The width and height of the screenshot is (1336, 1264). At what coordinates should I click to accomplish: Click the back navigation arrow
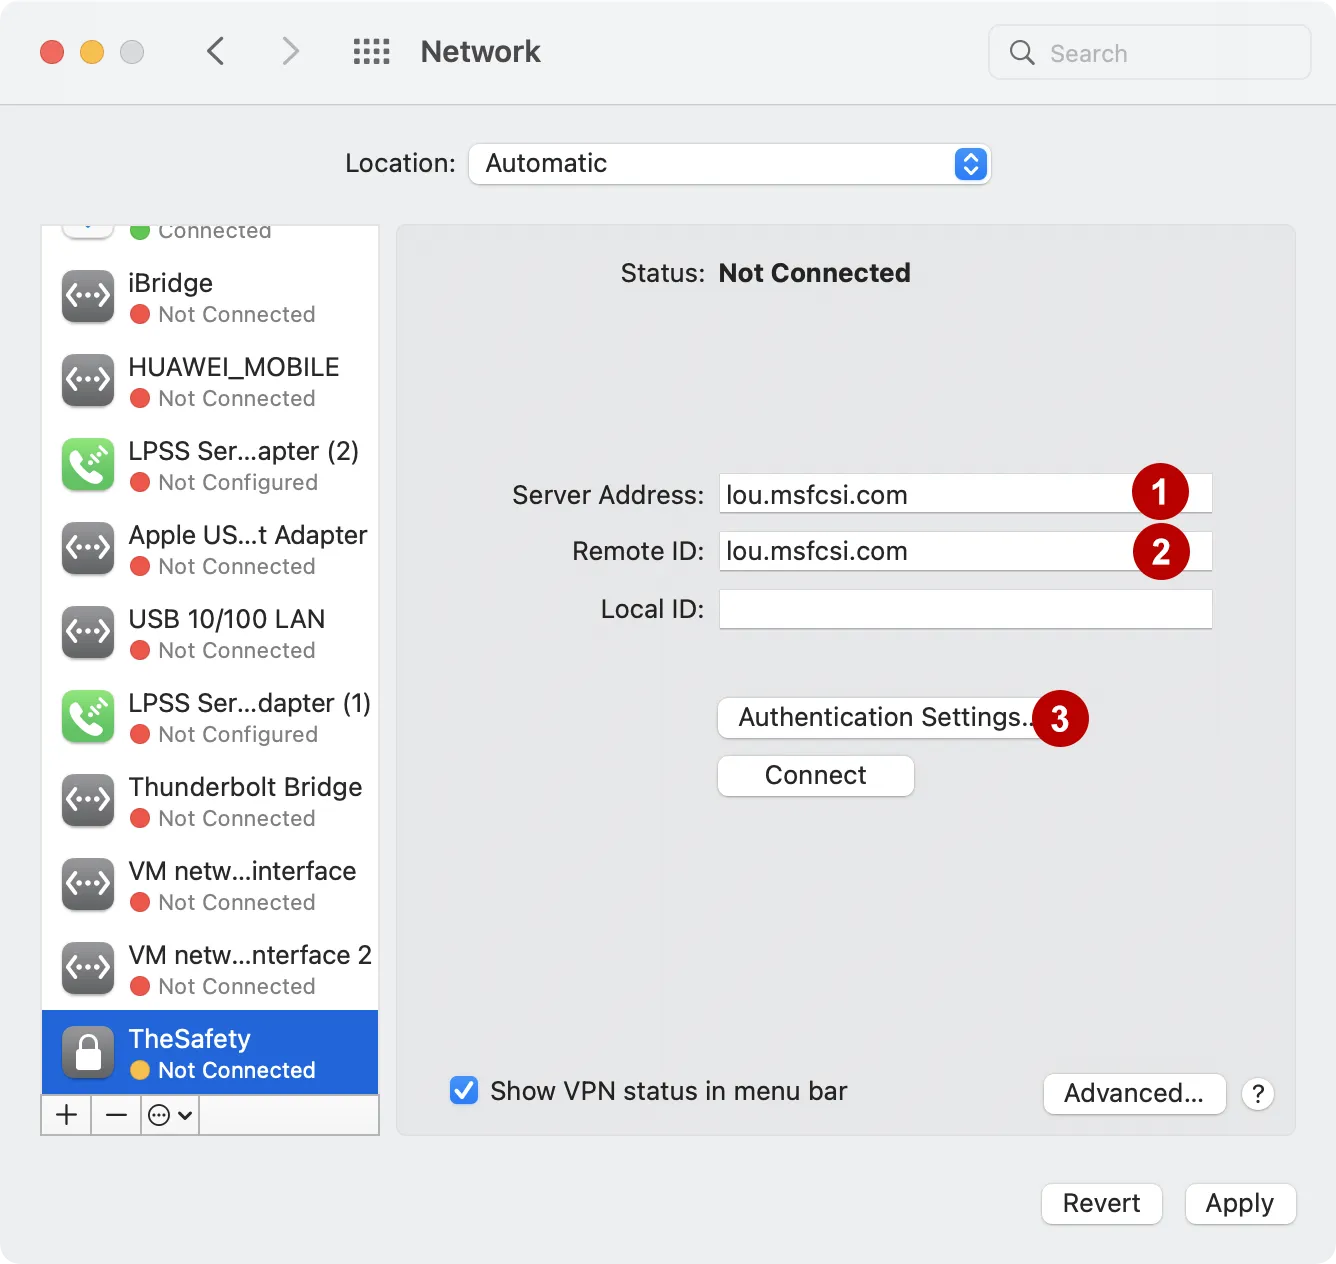pos(216,51)
